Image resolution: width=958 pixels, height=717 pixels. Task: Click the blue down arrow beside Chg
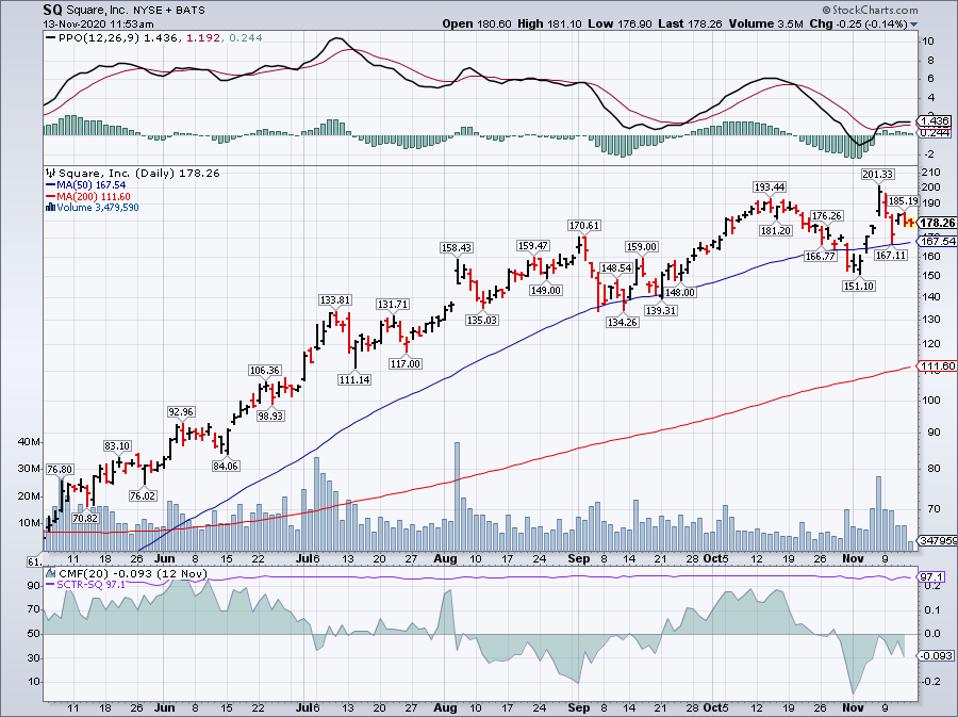coord(914,24)
